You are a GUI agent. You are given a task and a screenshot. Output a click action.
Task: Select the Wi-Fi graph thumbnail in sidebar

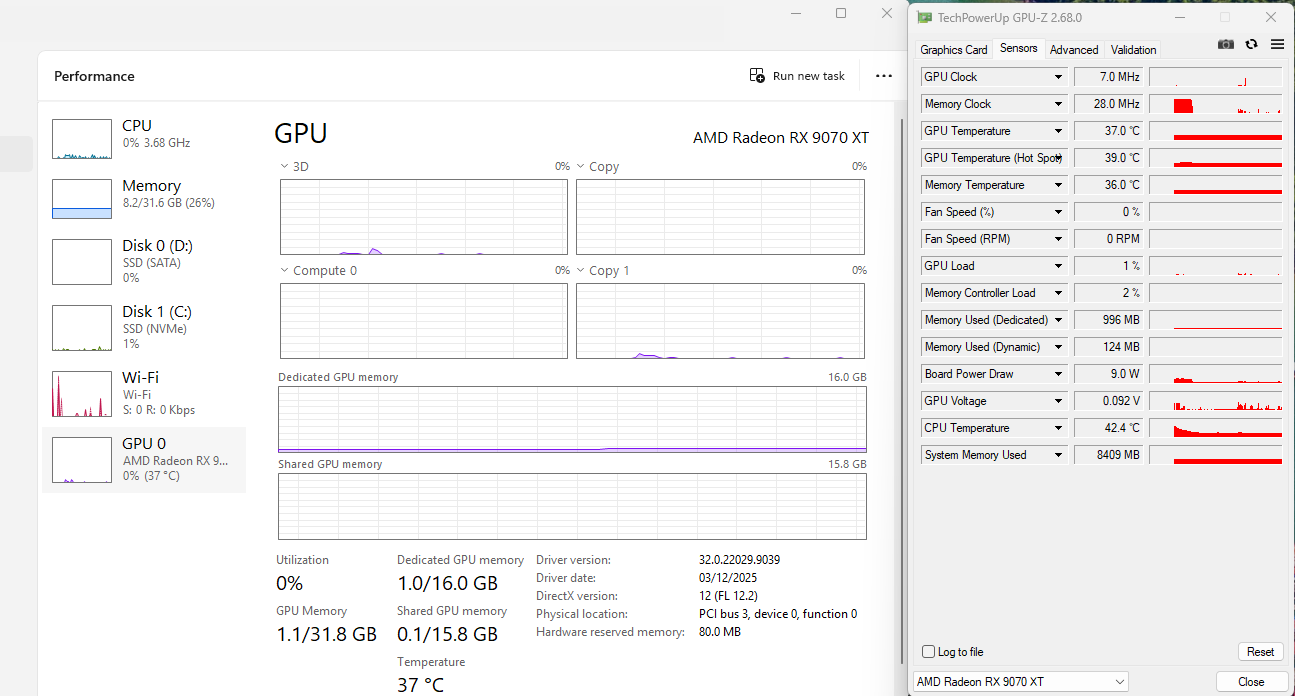pyautogui.click(x=82, y=394)
